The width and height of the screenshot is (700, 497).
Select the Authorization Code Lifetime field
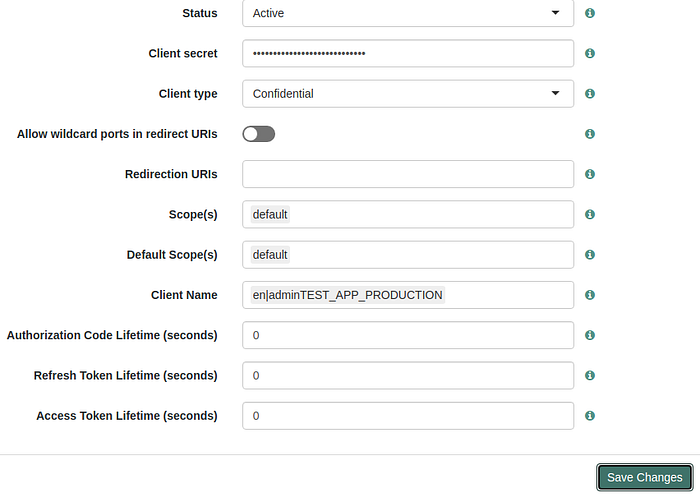pyautogui.click(x=408, y=335)
